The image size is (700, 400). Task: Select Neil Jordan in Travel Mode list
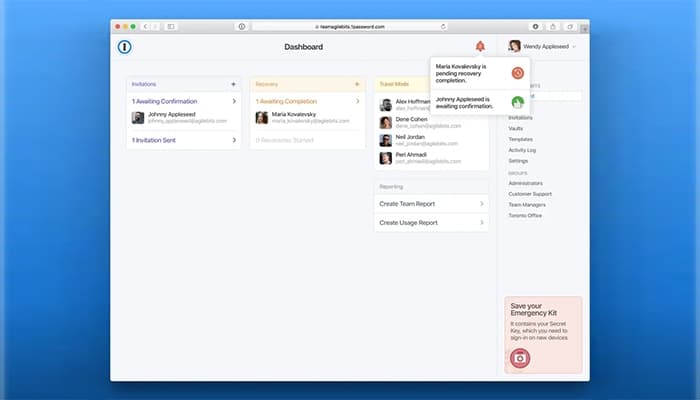coord(431,140)
